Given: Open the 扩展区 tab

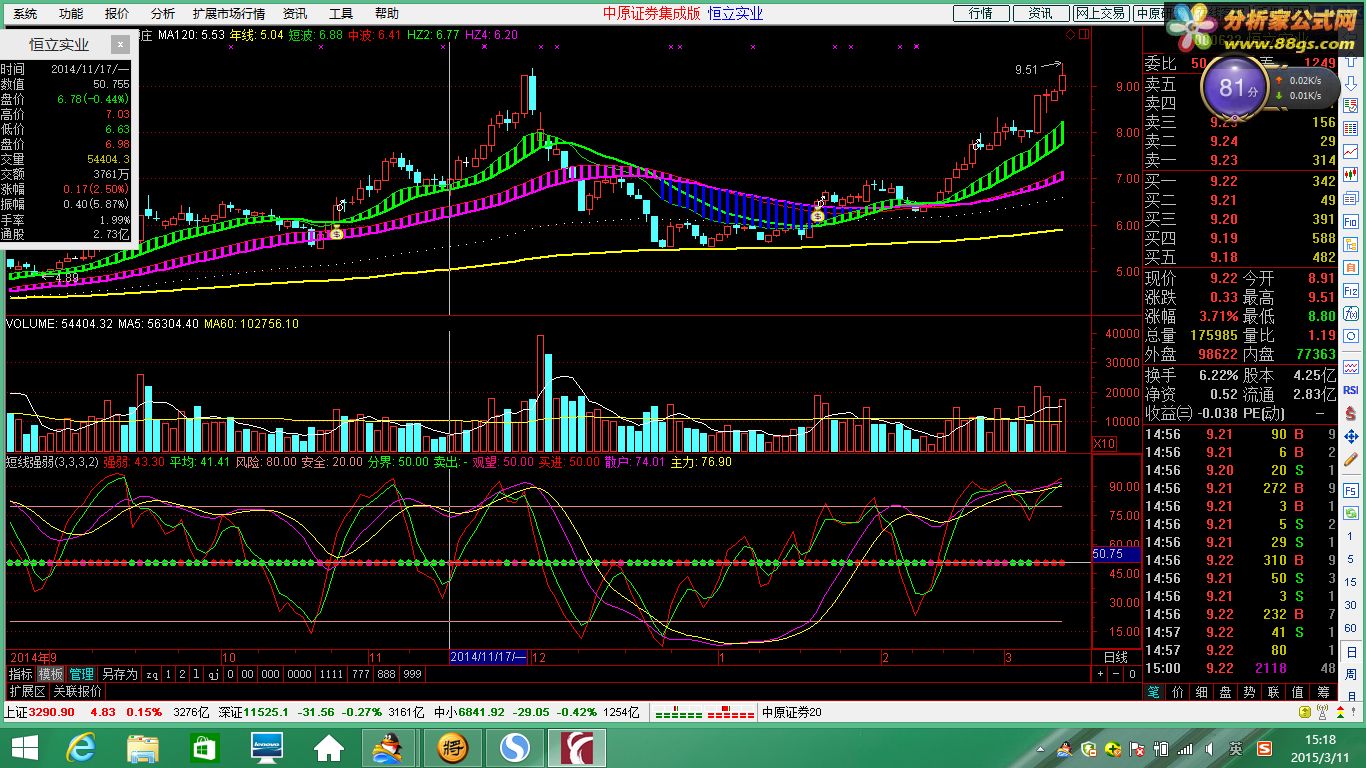Looking at the screenshot, I should (27, 691).
